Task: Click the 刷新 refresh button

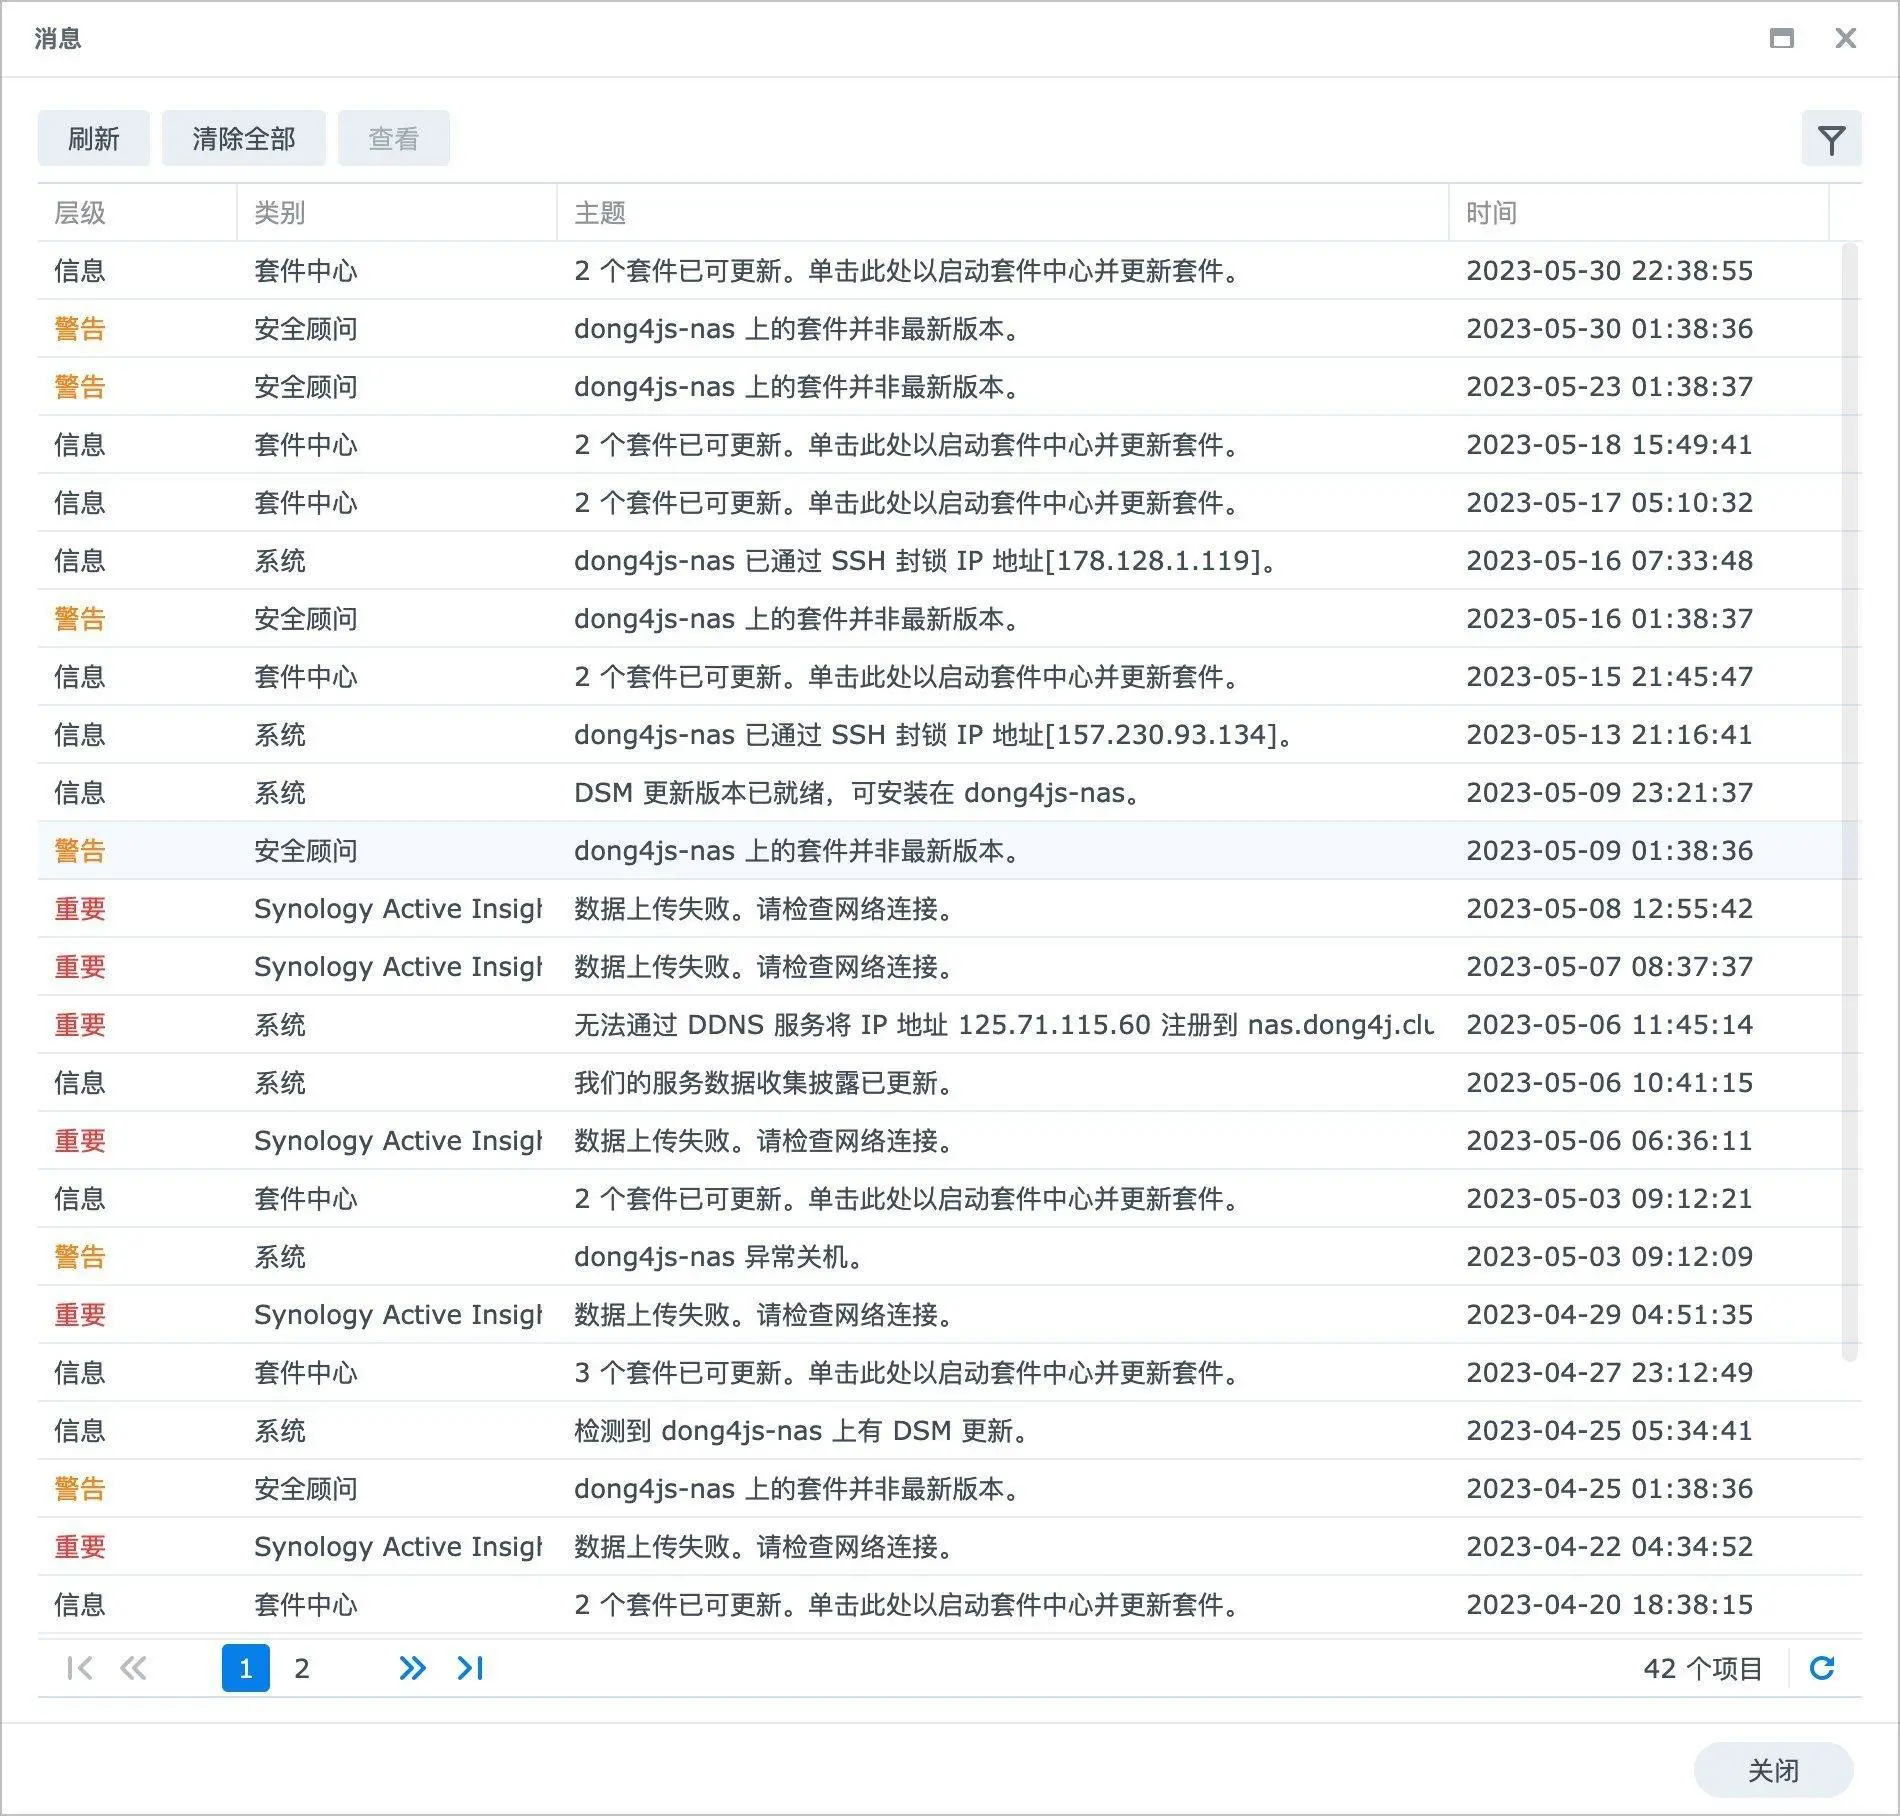Action: coord(93,139)
